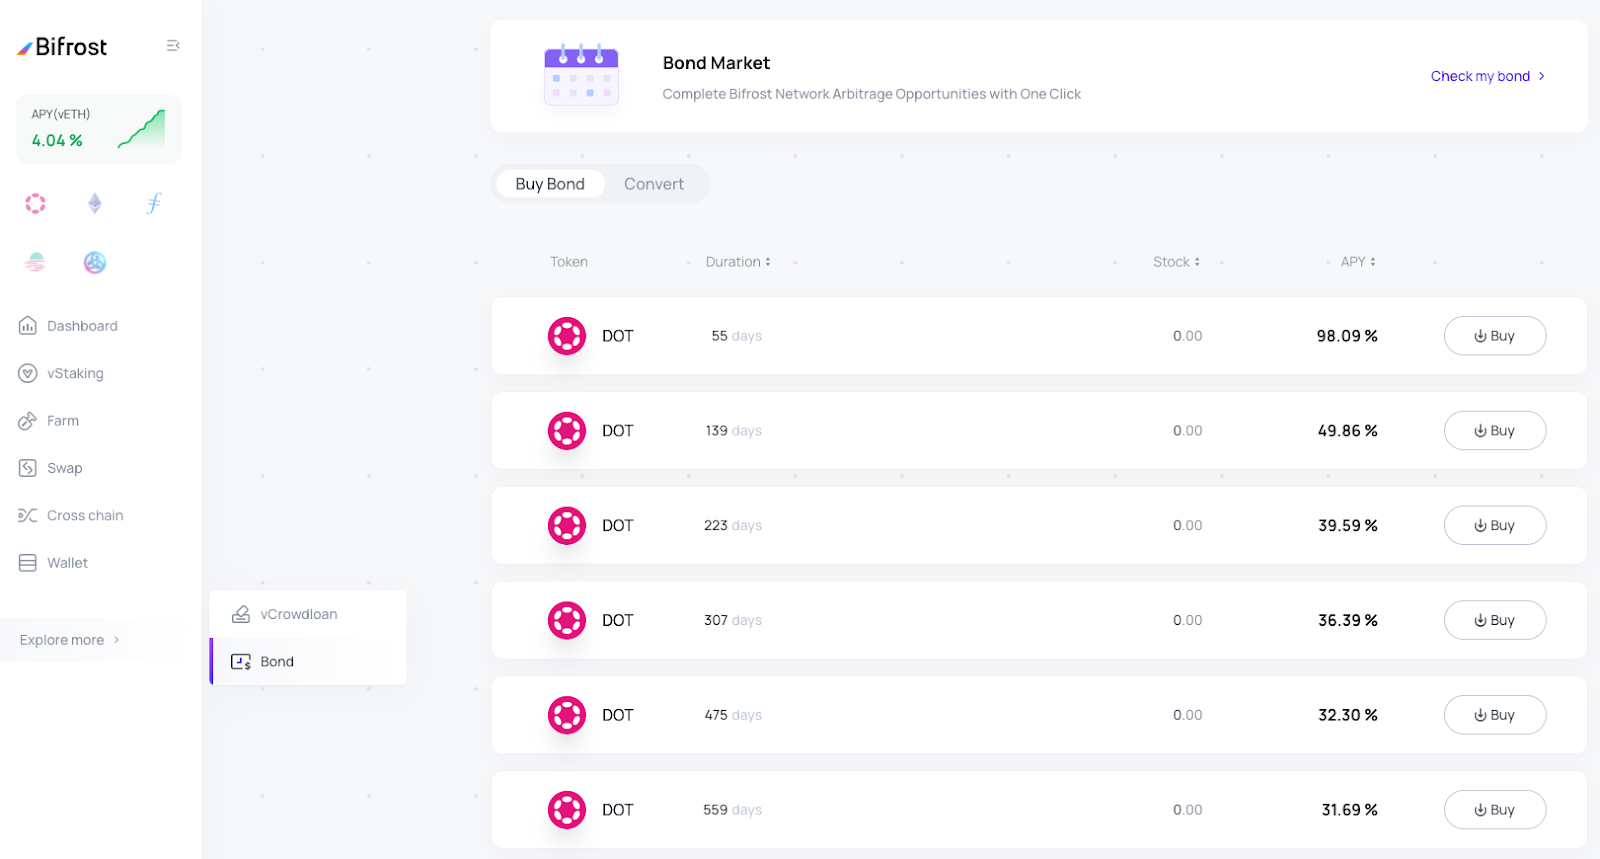
Task: Click the 31.69 % APY value
Action: pos(1349,810)
